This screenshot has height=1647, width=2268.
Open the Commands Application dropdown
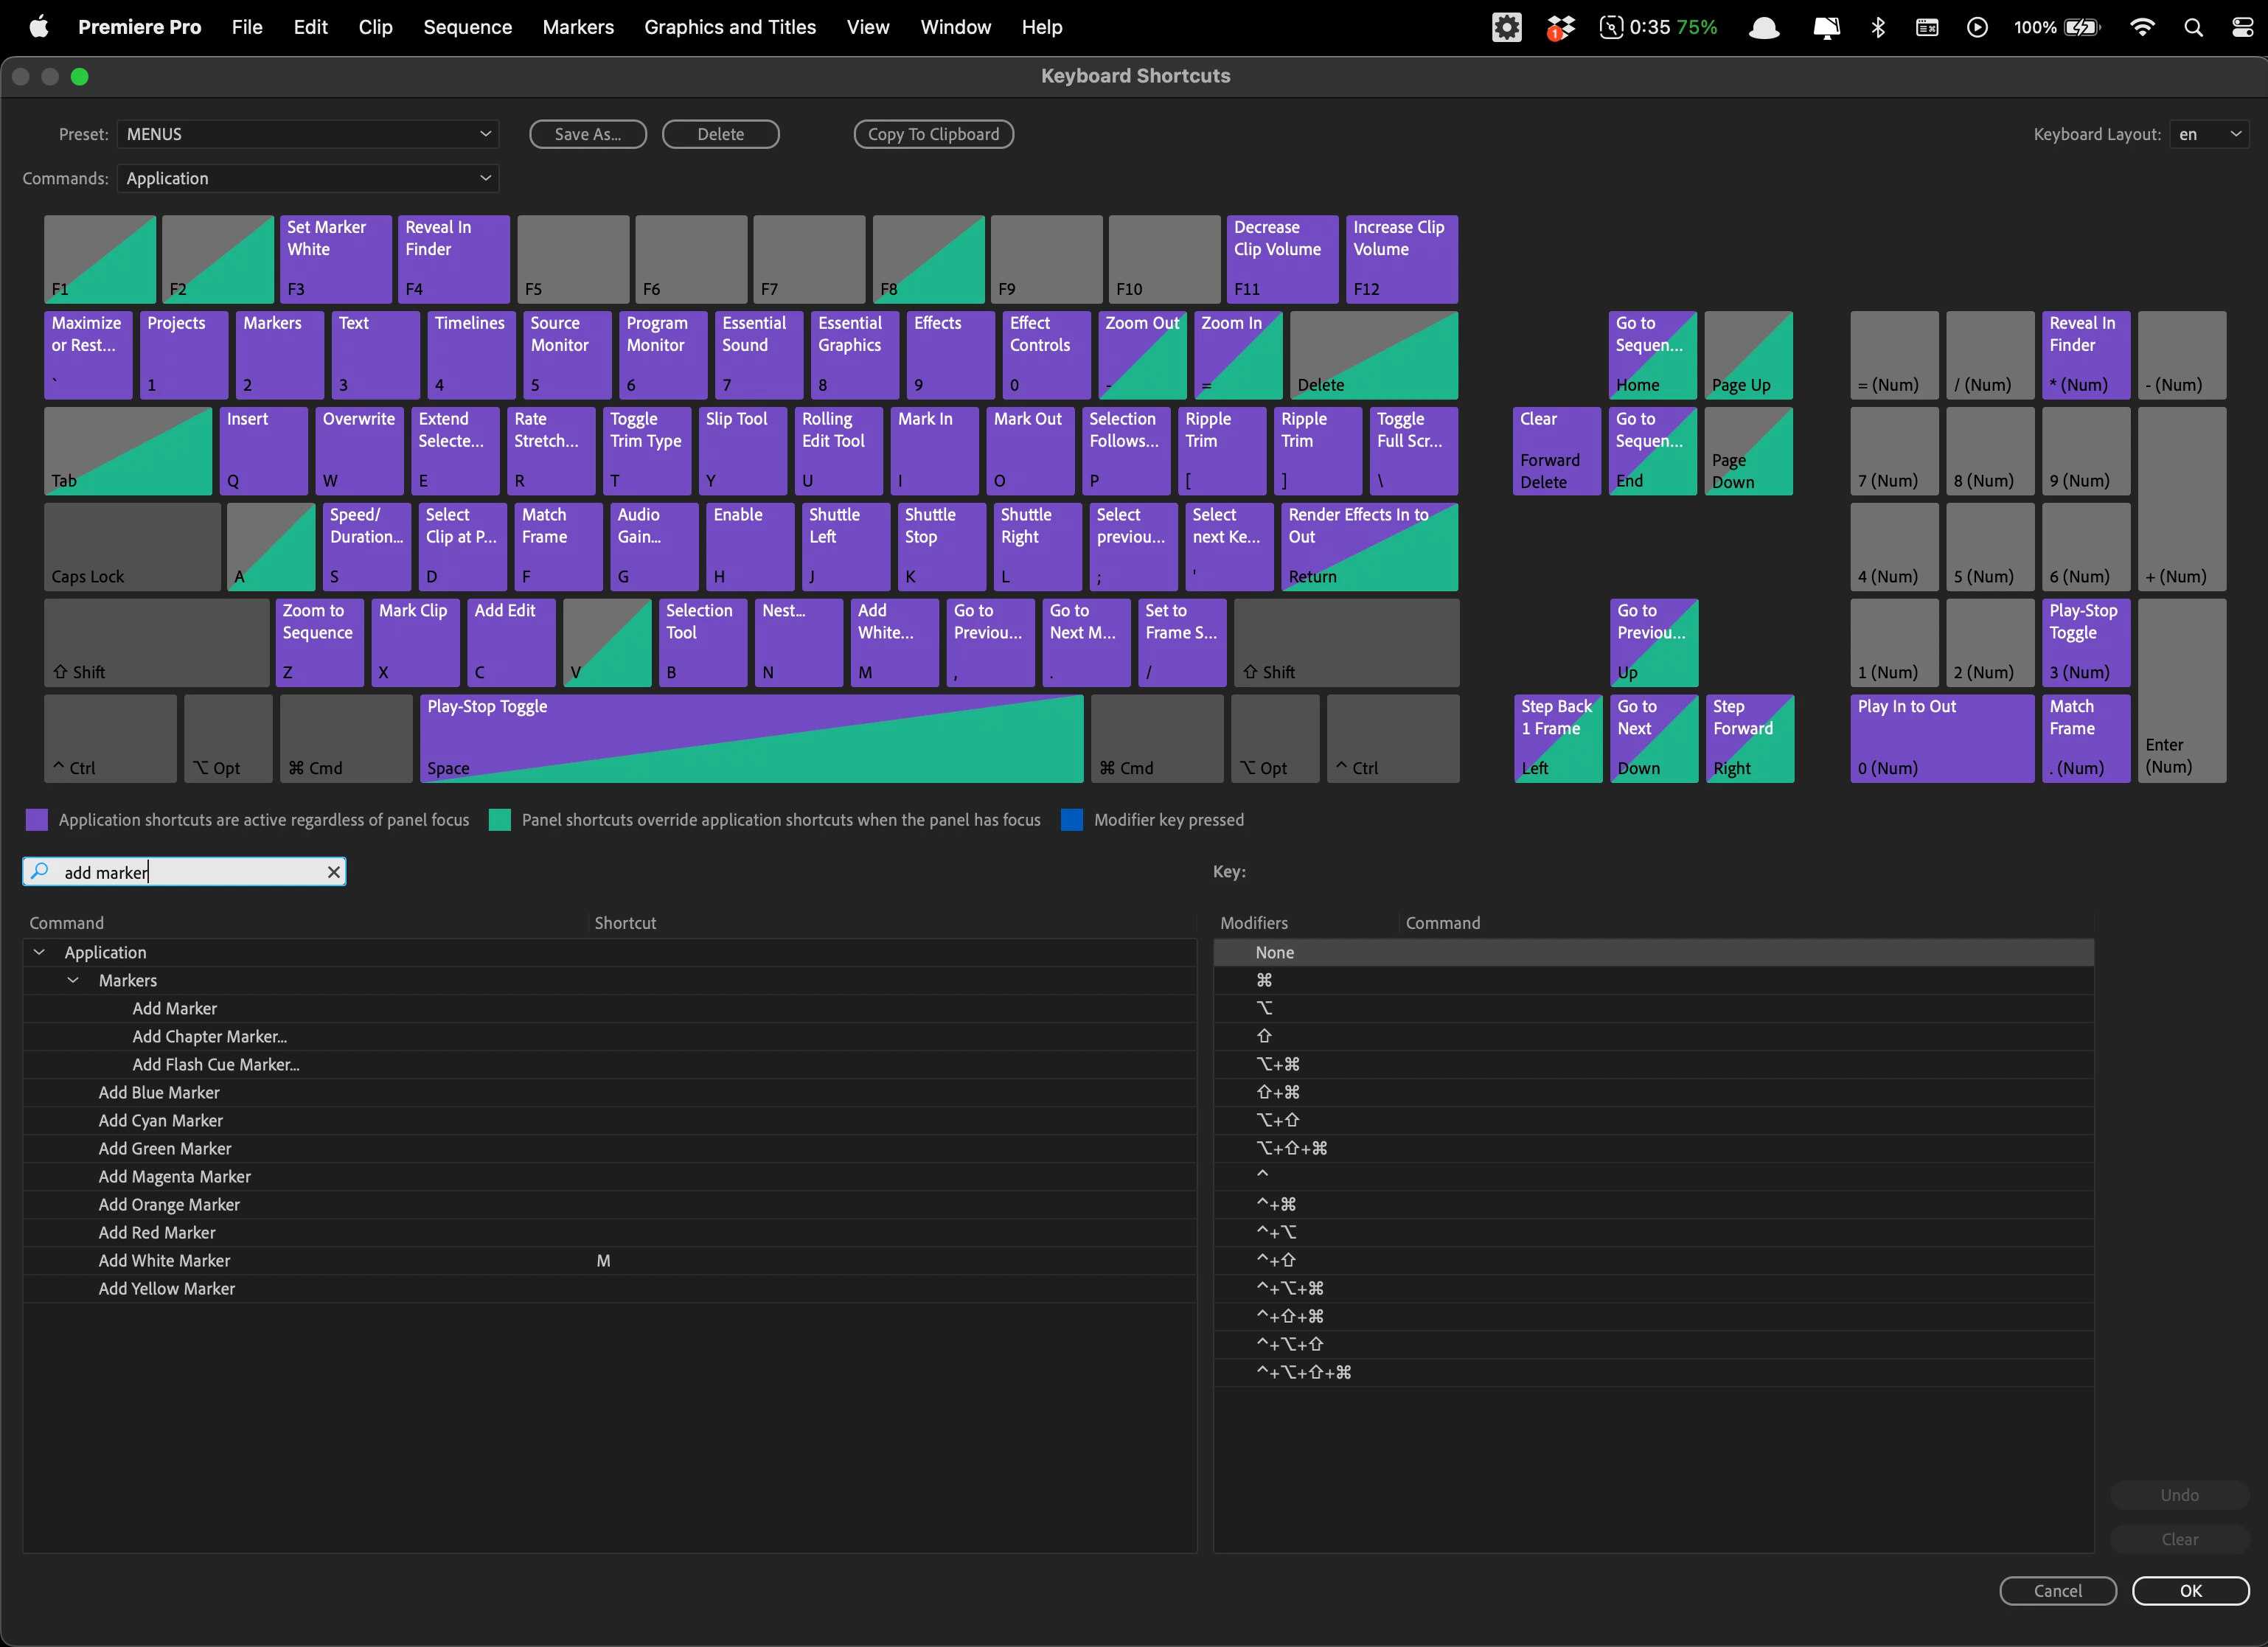[x=308, y=178]
